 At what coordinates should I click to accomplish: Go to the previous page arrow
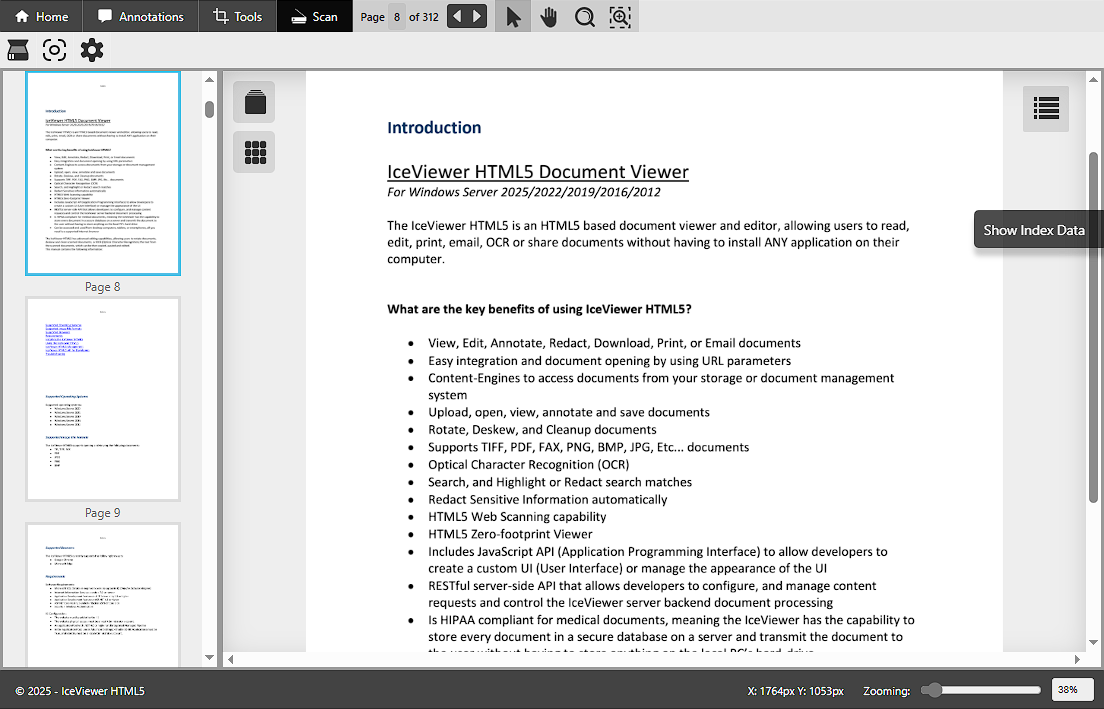tap(456, 17)
